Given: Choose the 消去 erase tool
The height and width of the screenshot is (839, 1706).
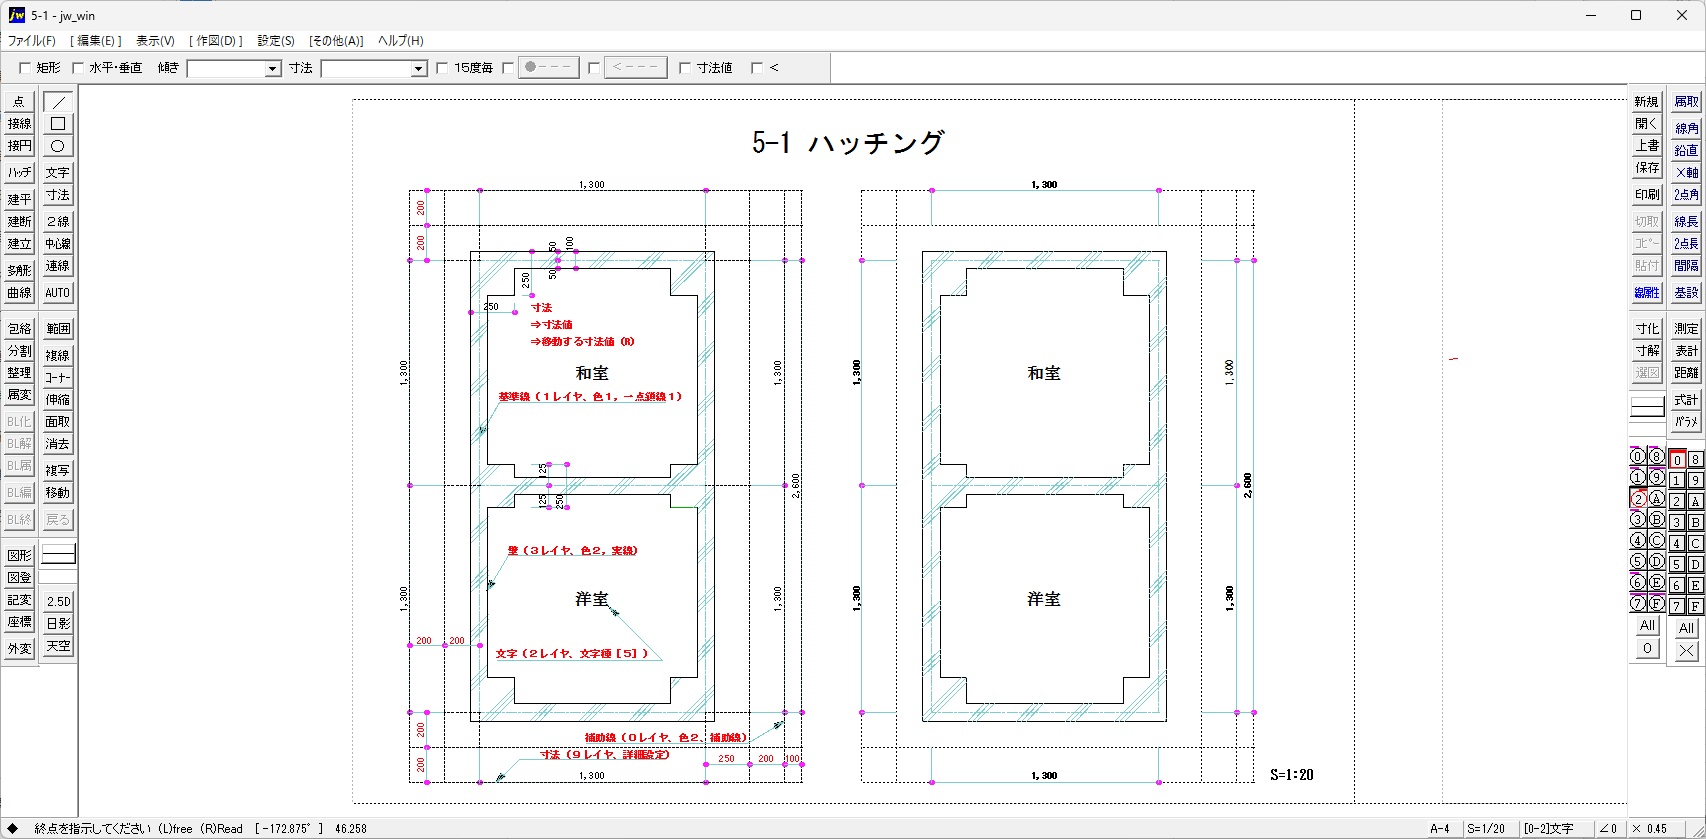Looking at the screenshot, I should pyautogui.click(x=58, y=444).
